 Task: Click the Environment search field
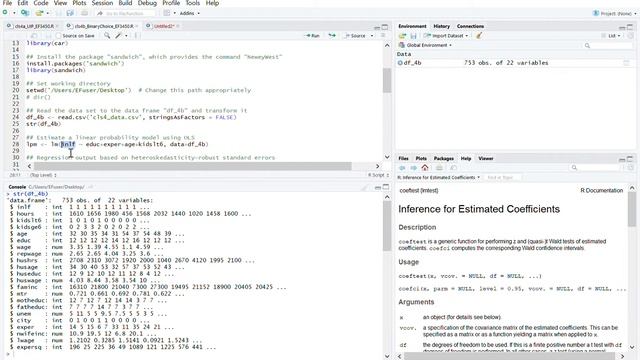(x=609, y=46)
